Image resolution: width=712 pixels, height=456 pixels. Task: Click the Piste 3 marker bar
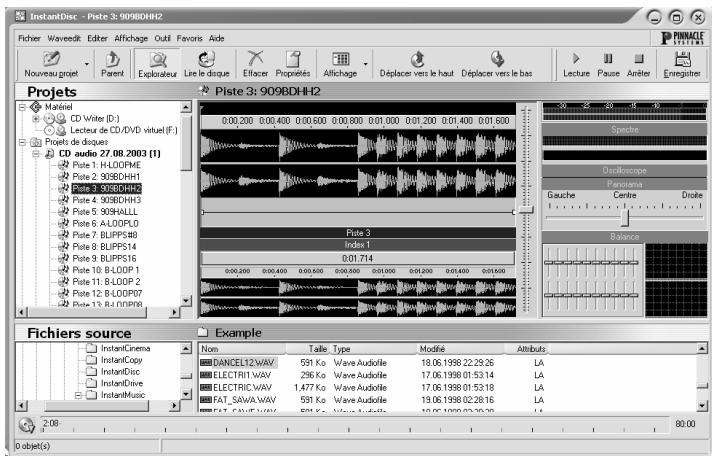pos(358,233)
